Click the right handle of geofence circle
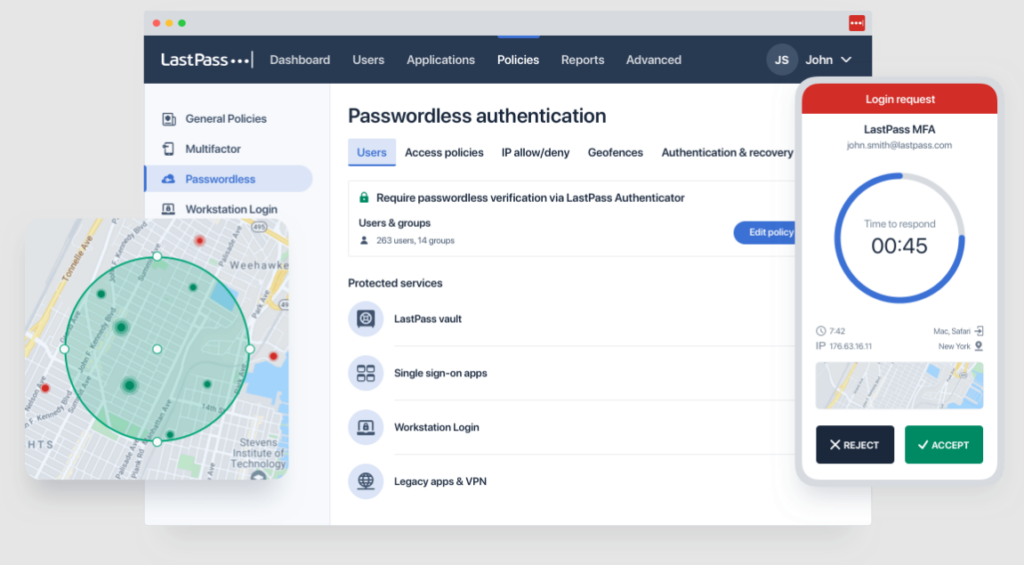Image resolution: width=1024 pixels, height=565 pixels. point(250,349)
